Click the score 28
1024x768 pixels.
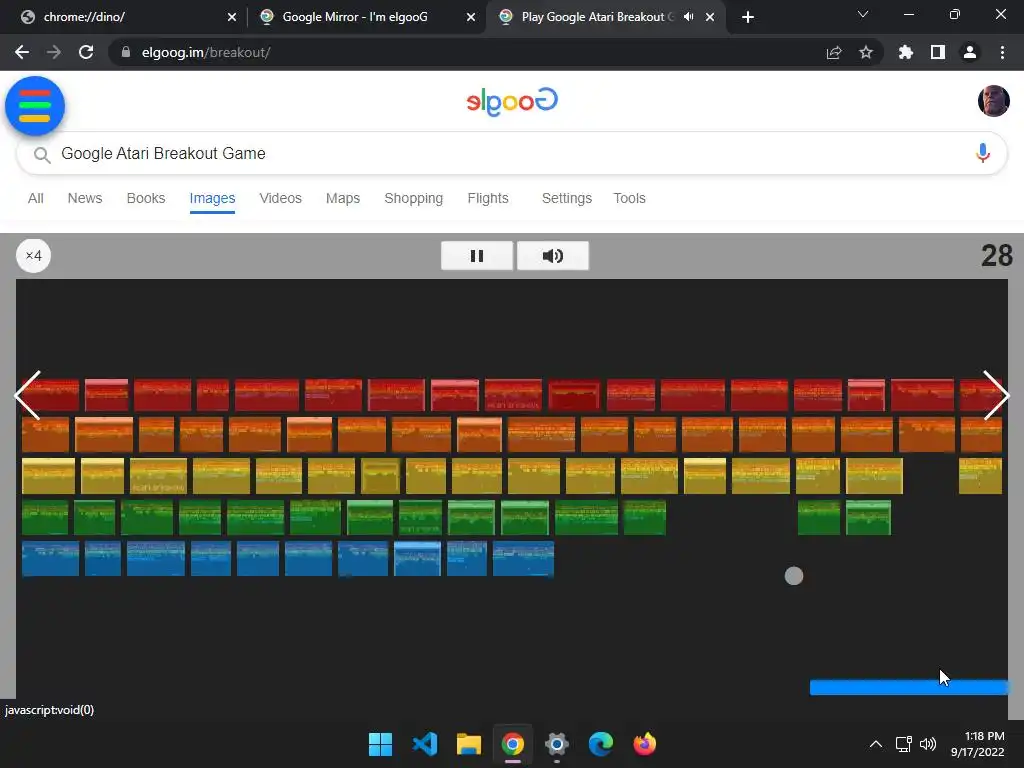pos(996,255)
